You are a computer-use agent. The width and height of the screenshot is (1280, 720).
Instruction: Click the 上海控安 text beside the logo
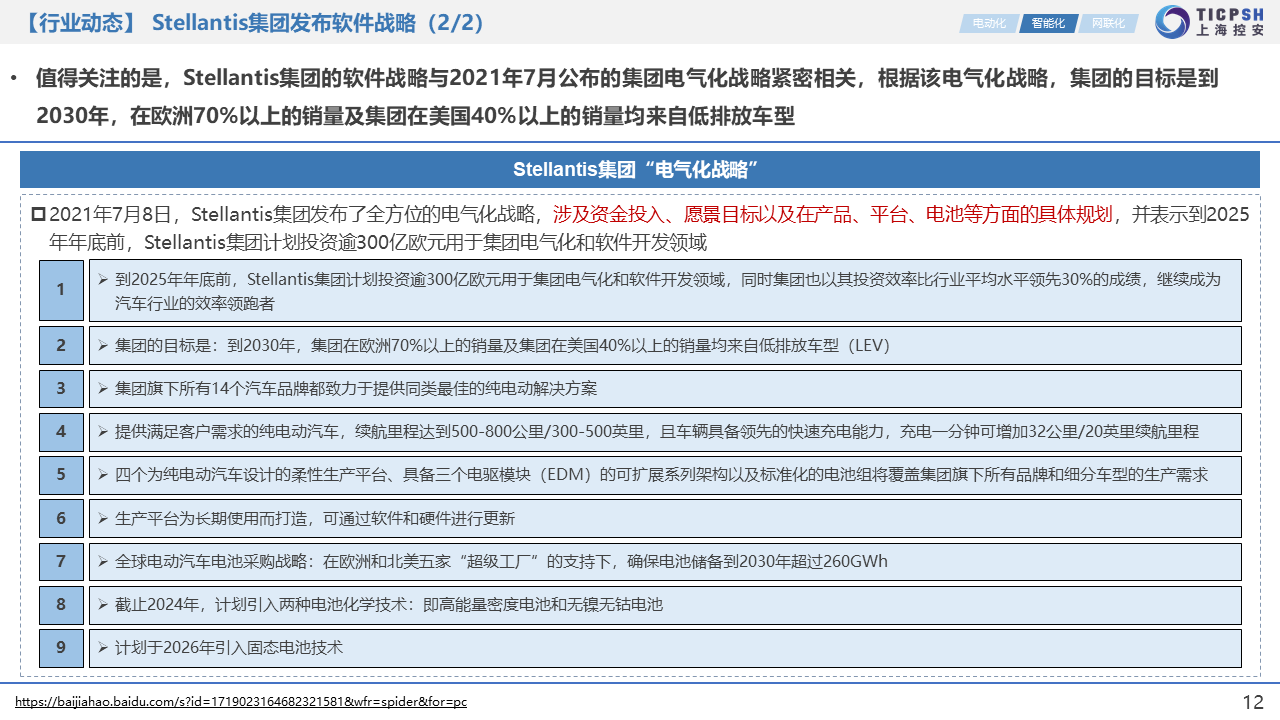[x=1230, y=31]
